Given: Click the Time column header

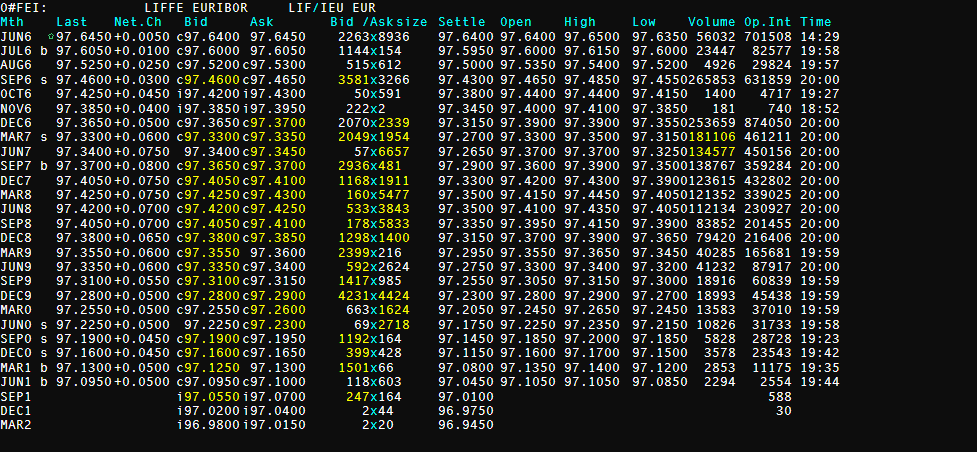Looking at the screenshot, I should (x=815, y=22).
